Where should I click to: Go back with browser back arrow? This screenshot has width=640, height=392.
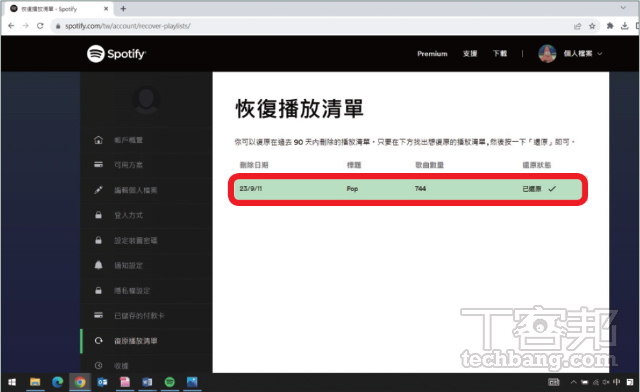(x=11, y=26)
